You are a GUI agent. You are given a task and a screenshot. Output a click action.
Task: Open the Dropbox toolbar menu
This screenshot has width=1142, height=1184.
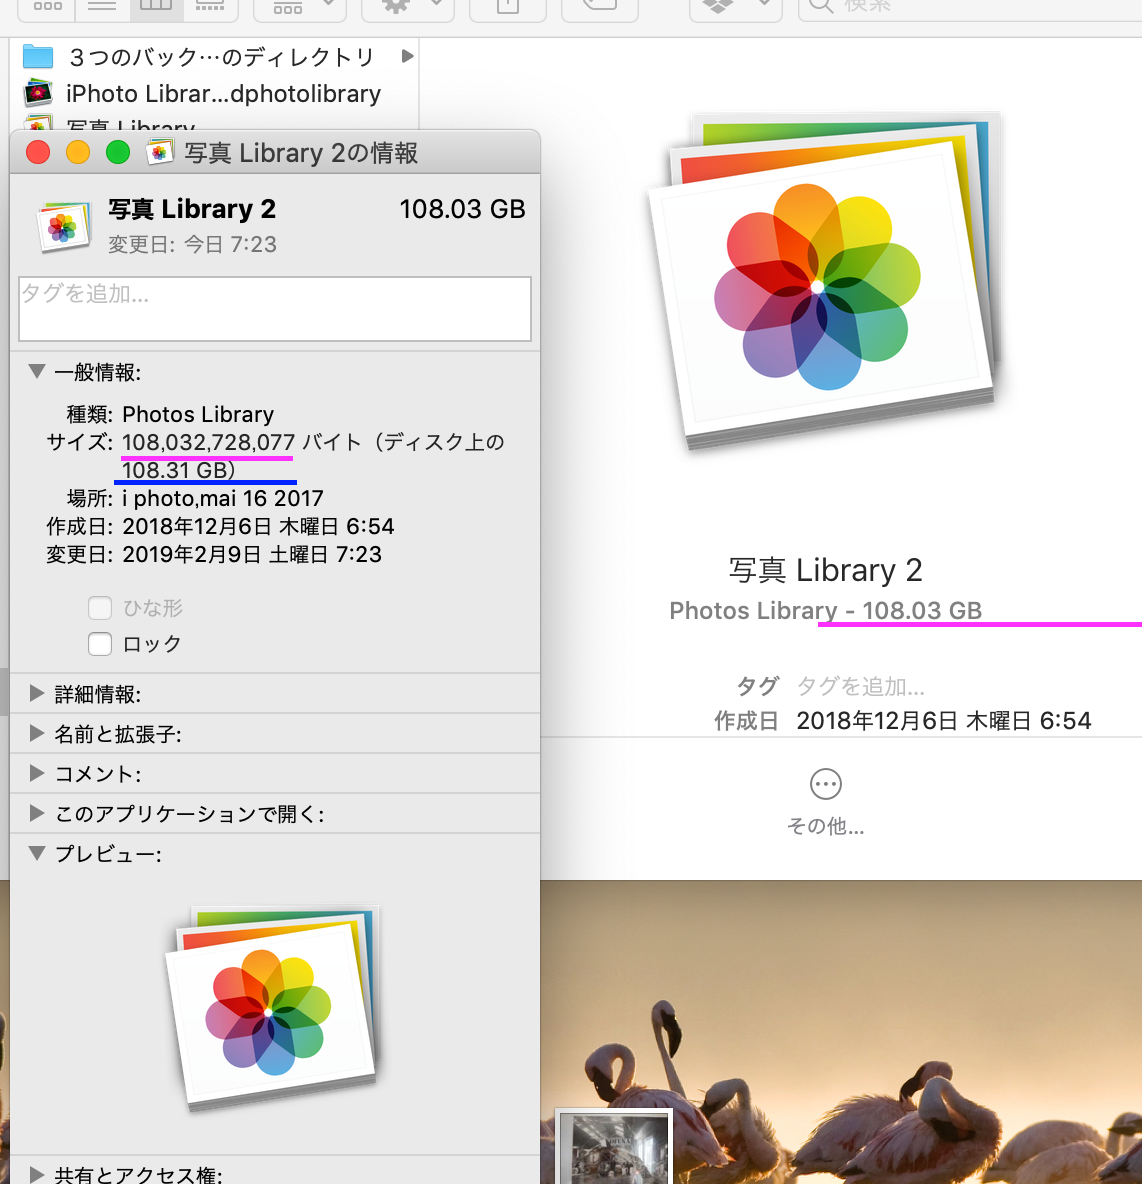click(736, 6)
